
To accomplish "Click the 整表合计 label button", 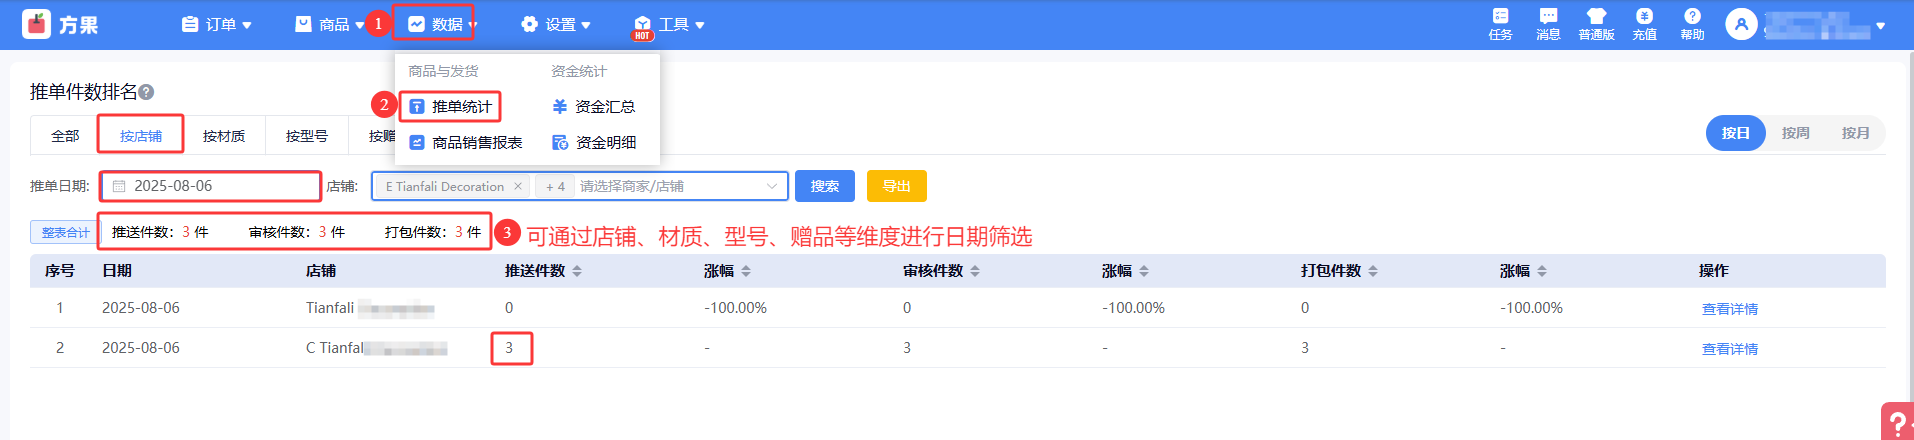I will tap(65, 232).
